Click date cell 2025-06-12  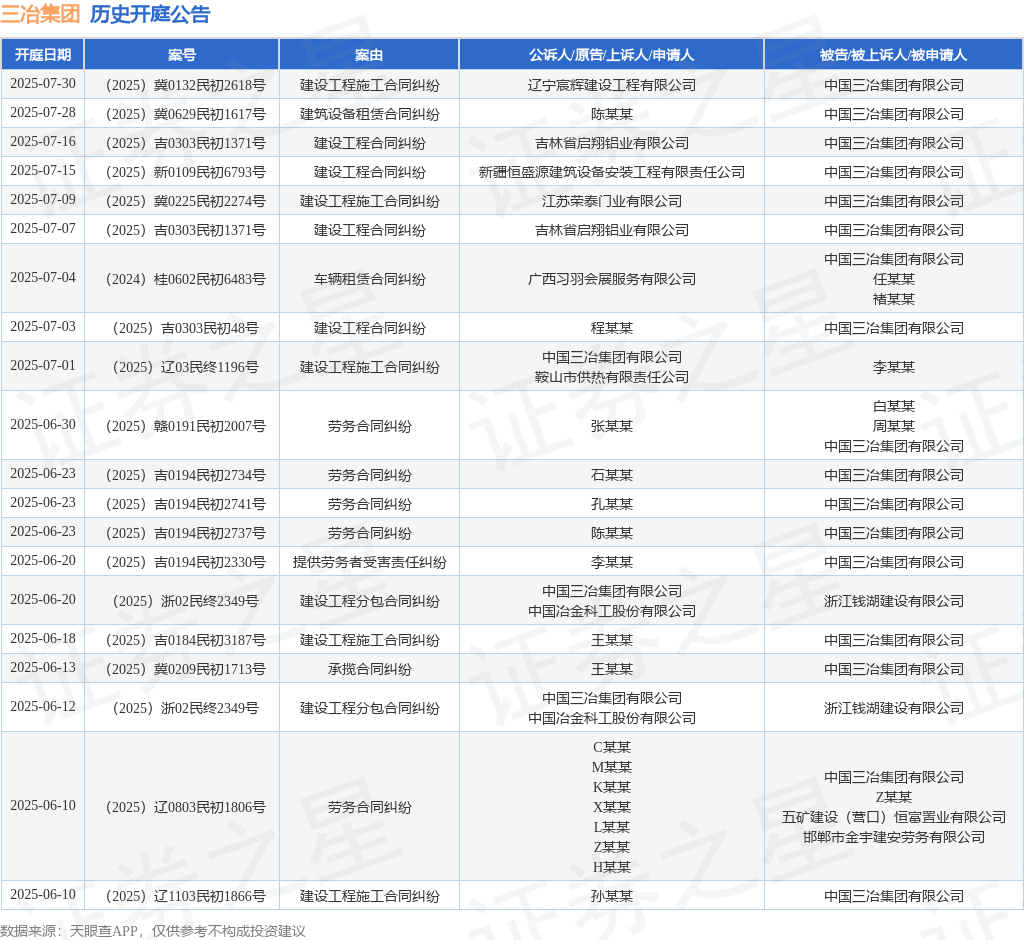pos(42,707)
